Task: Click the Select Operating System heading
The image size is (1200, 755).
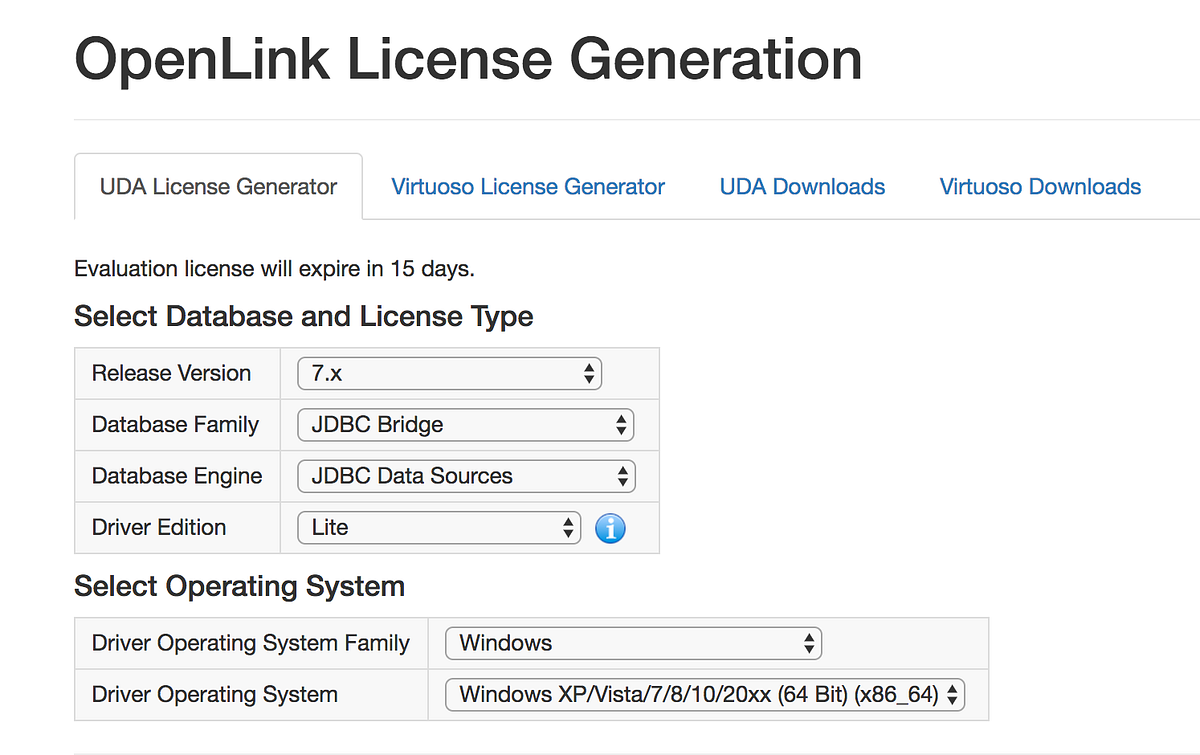Action: 239,586
